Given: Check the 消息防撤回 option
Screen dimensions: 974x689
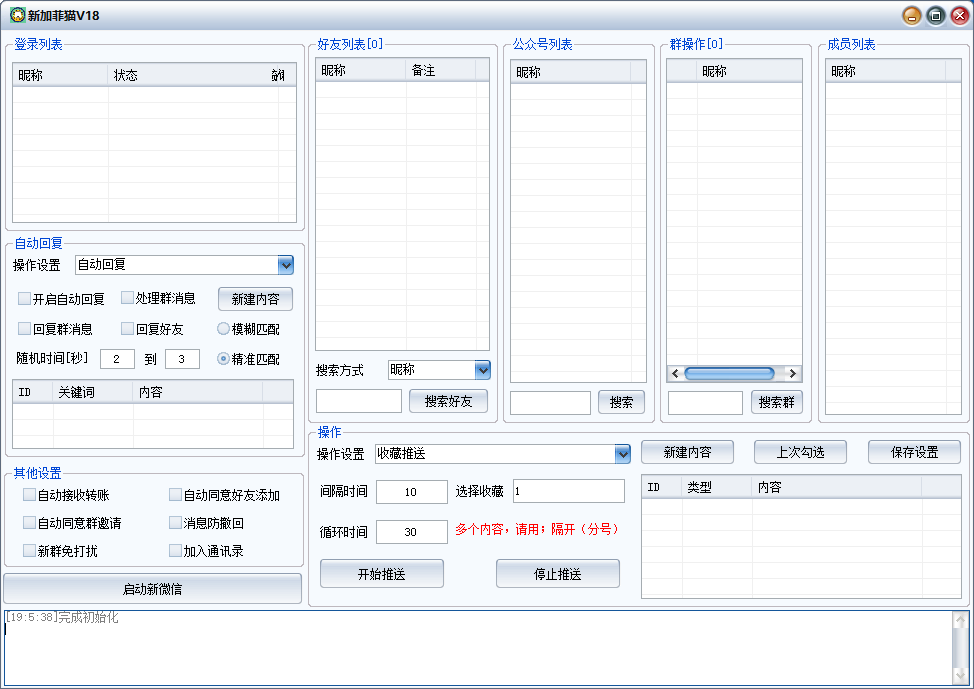Looking at the screenshot, I should 176,523.
